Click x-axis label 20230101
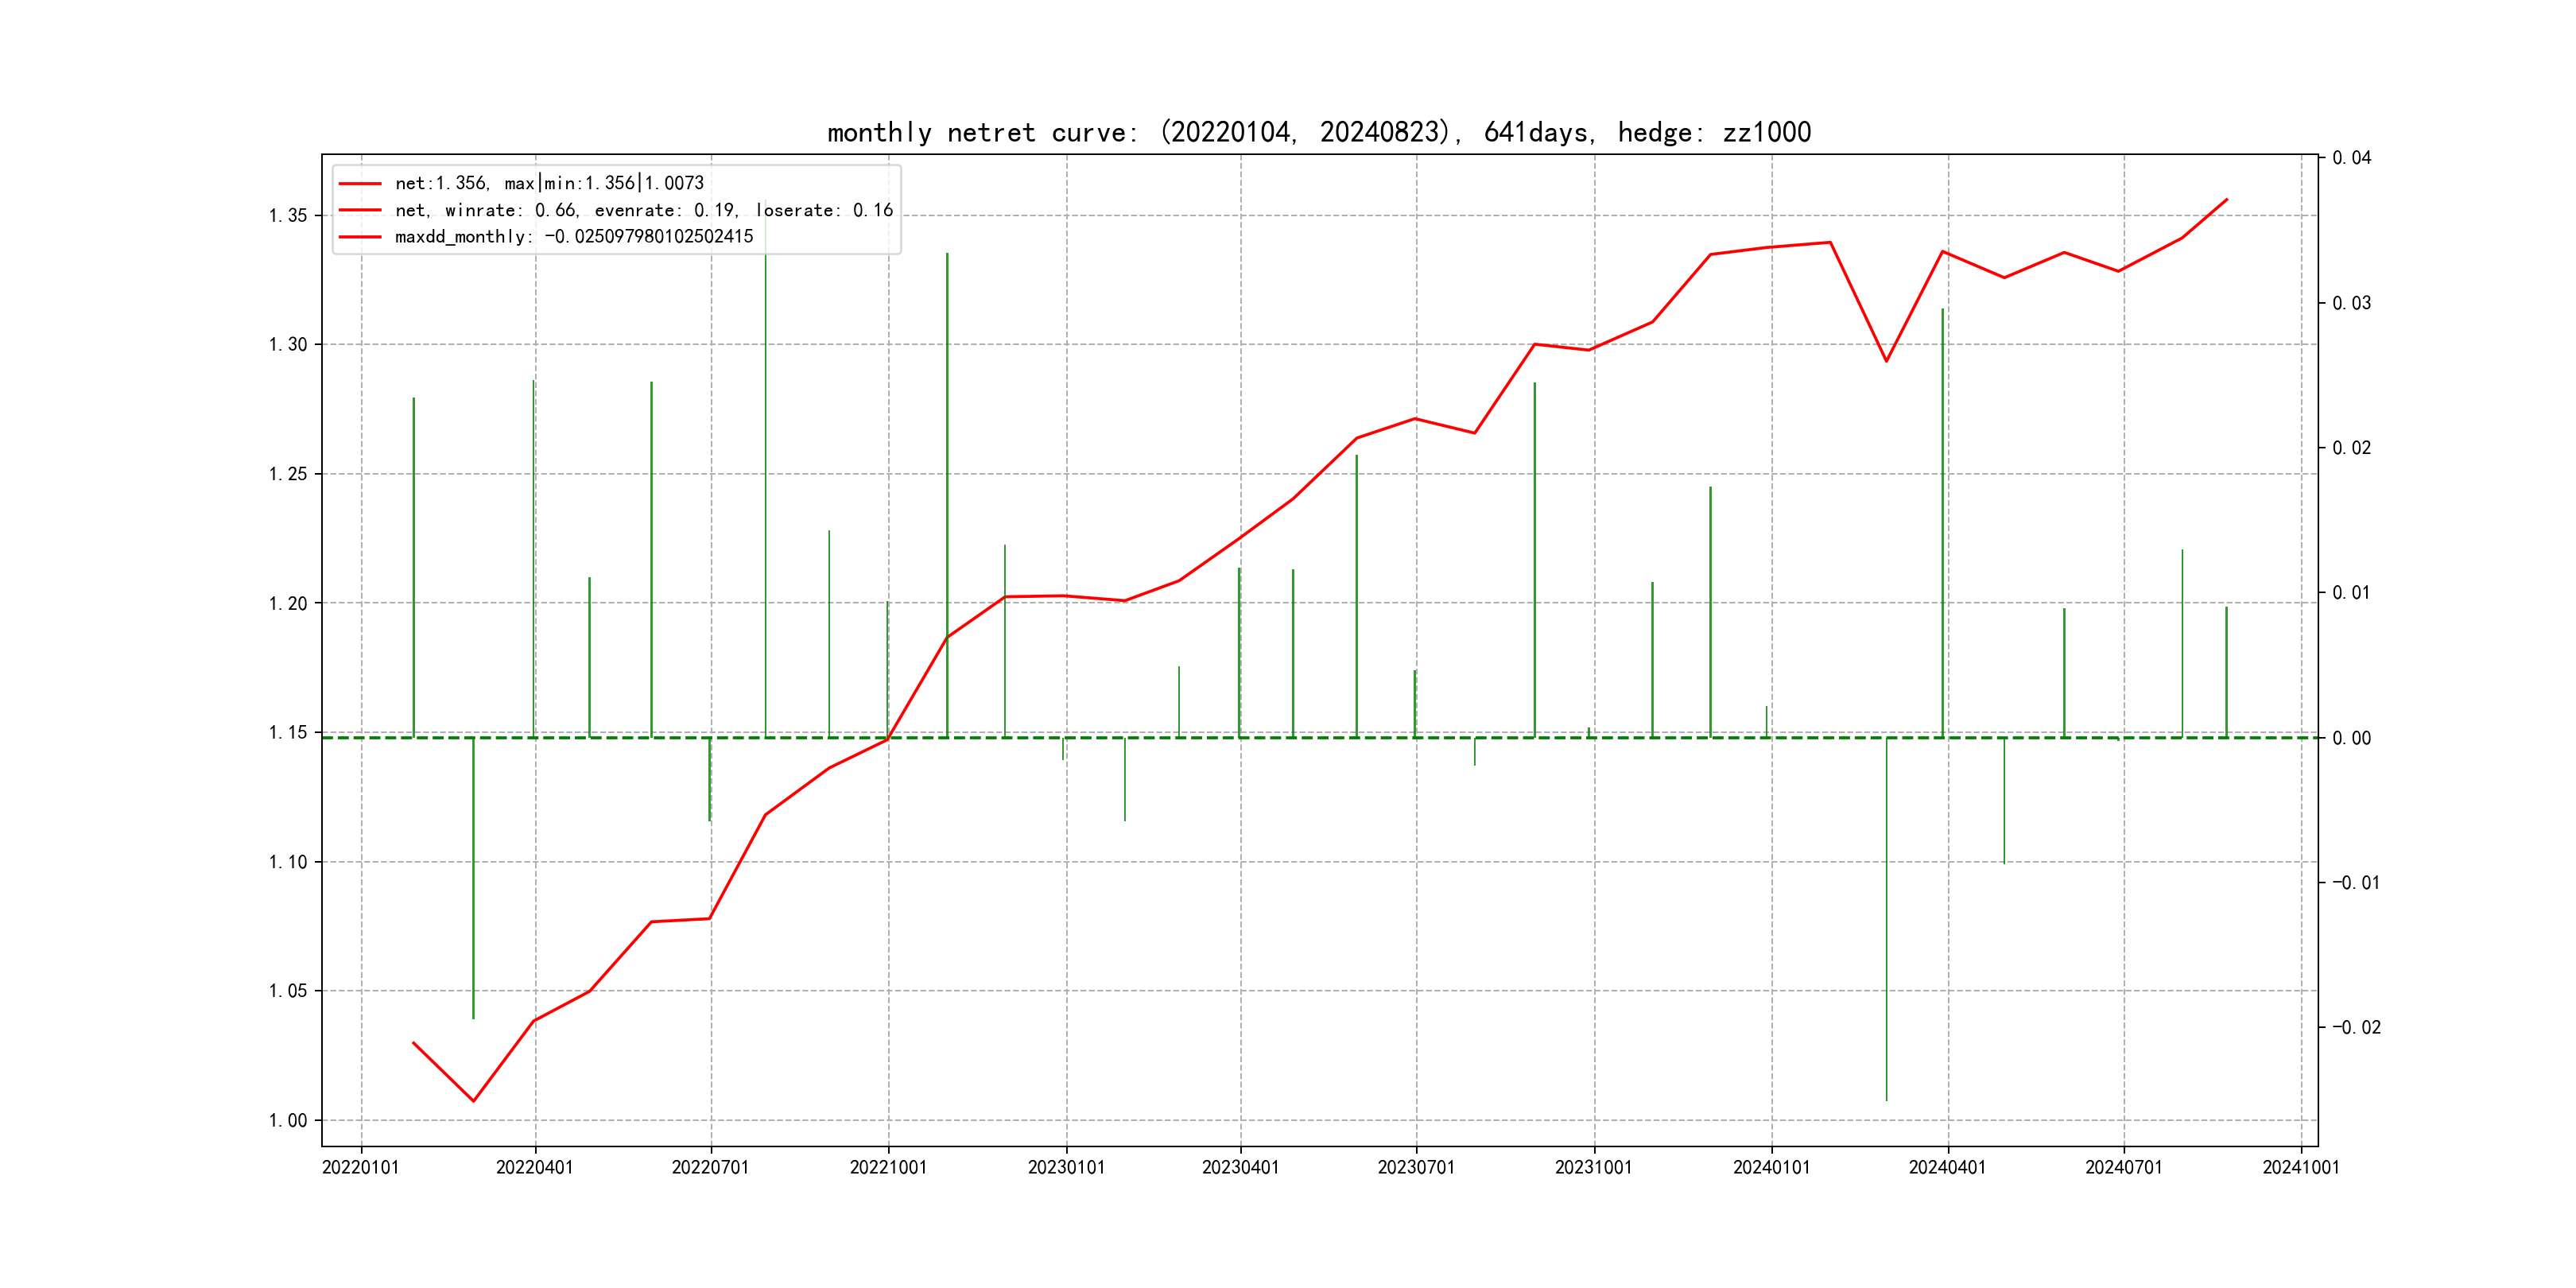The width and height of the screenshot is (2576, 1288). point(1066,1168)
